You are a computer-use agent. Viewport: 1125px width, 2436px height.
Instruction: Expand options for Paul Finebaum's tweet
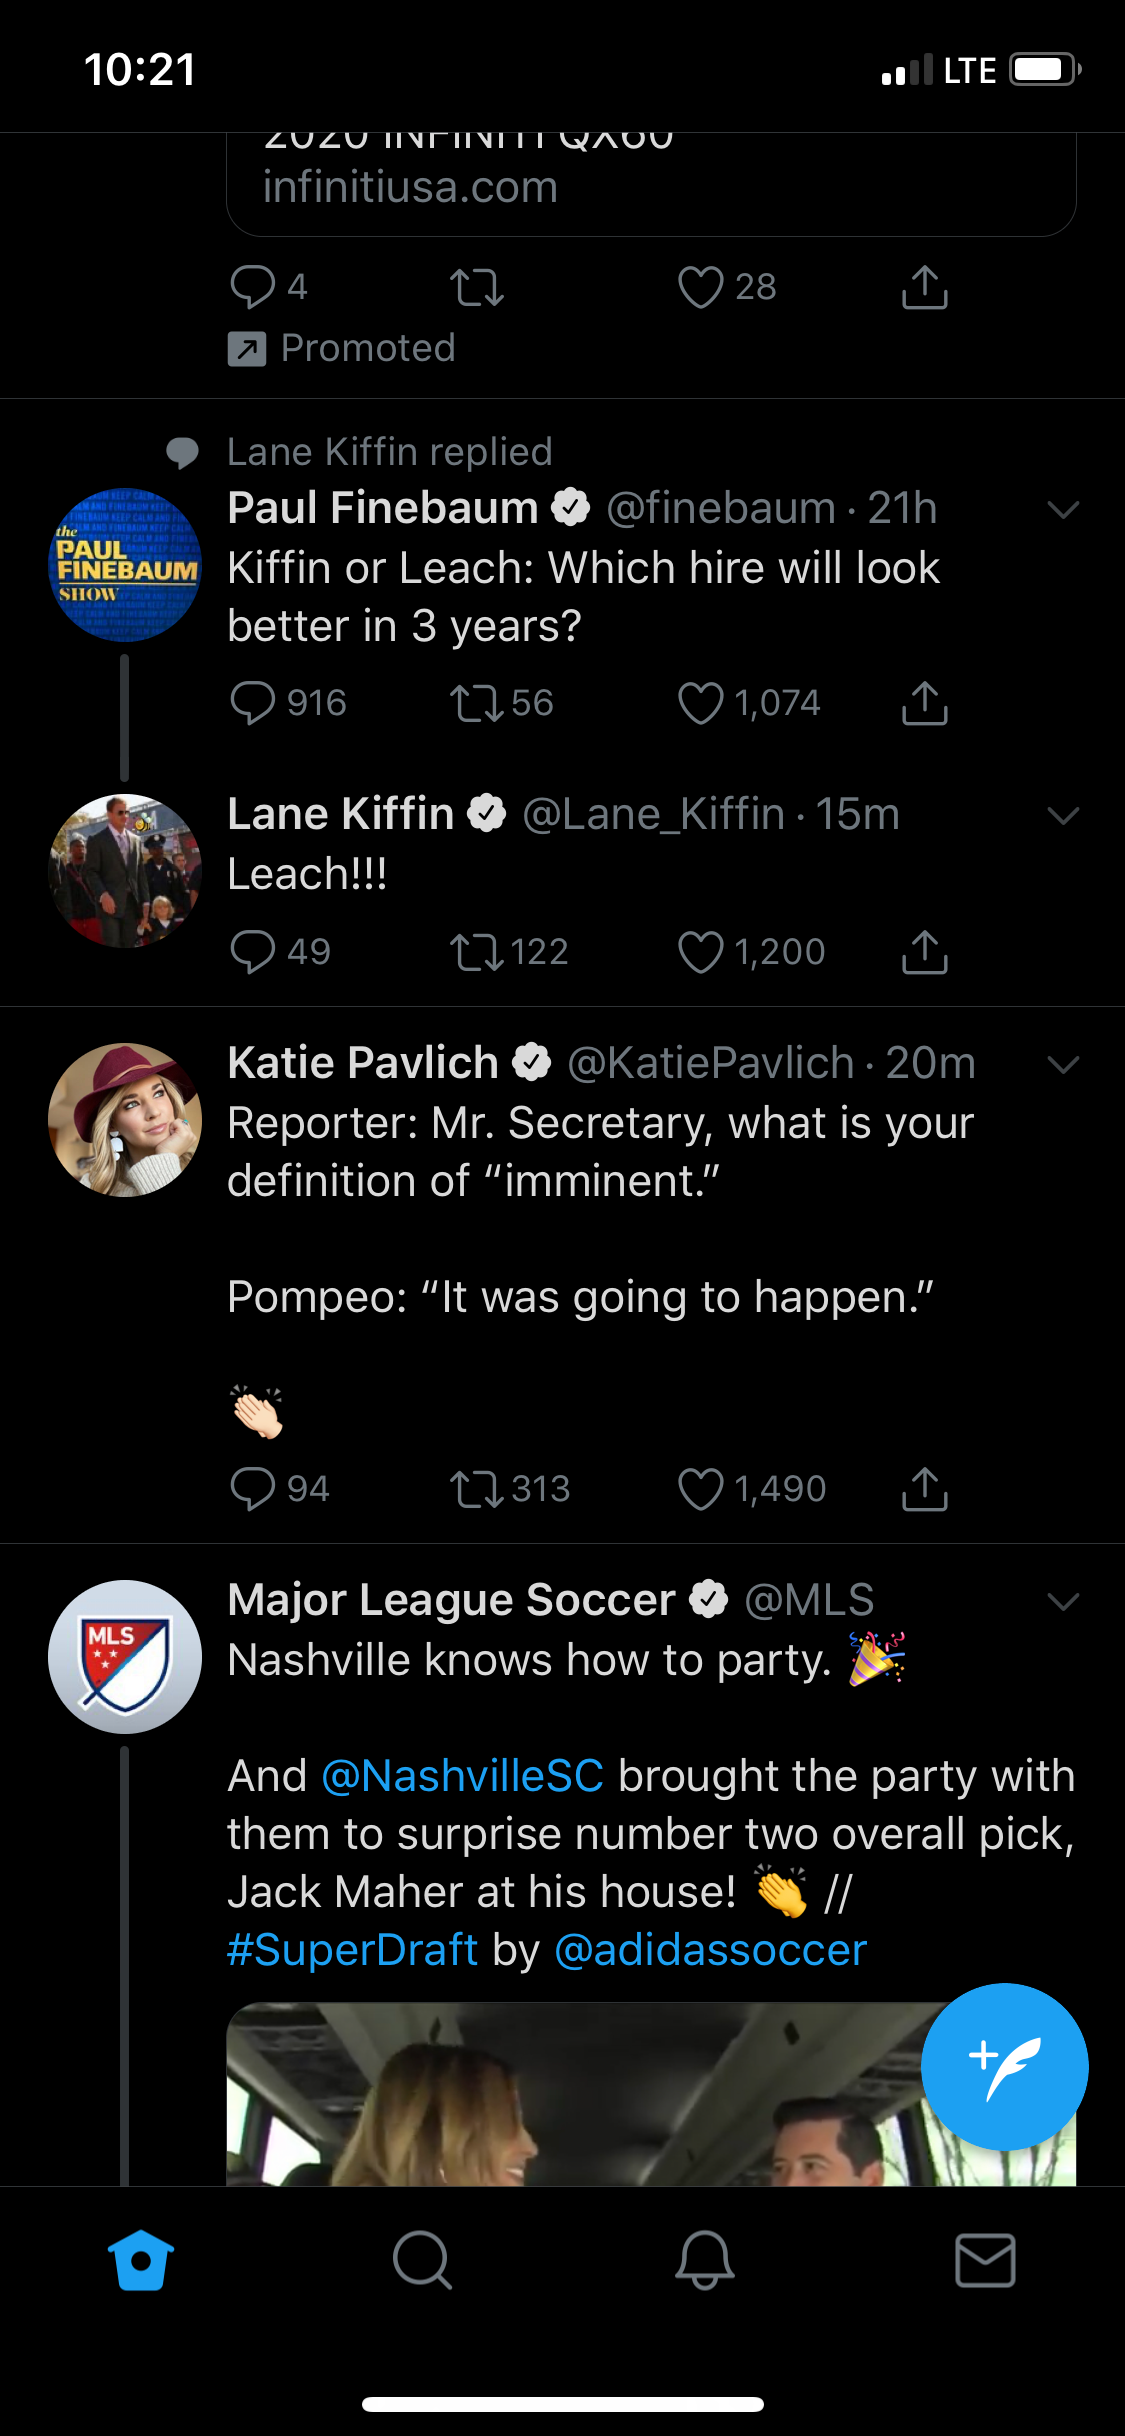coord(1062,510)
